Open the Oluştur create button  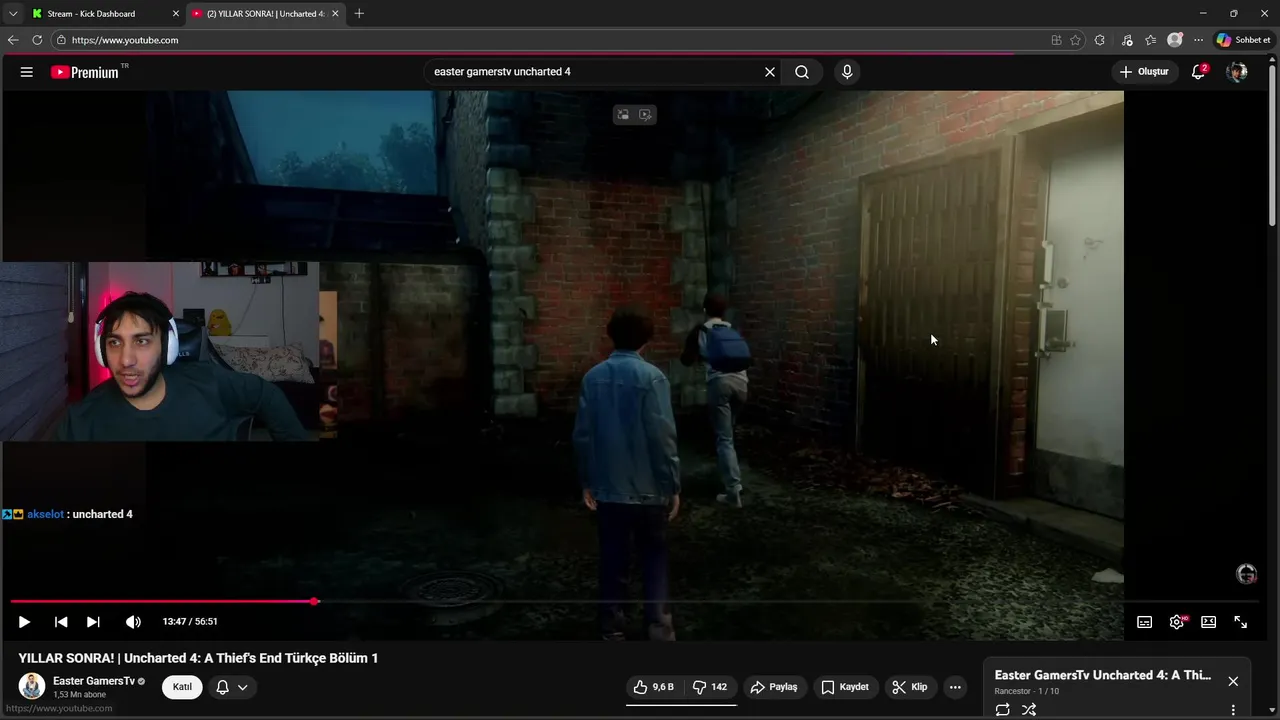(1144, 72)
